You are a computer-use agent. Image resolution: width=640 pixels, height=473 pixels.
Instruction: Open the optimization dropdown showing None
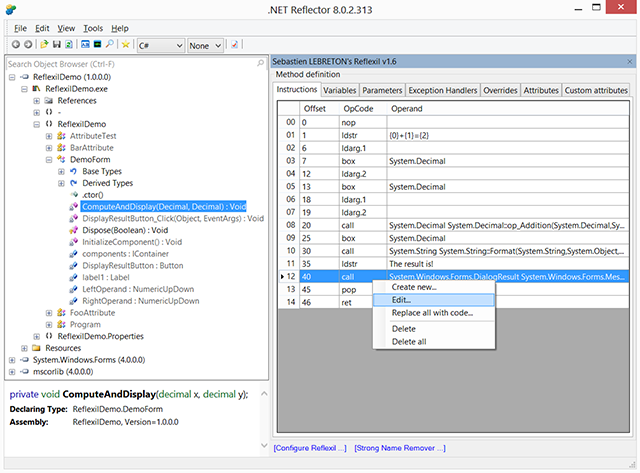[x=205, y=45]
